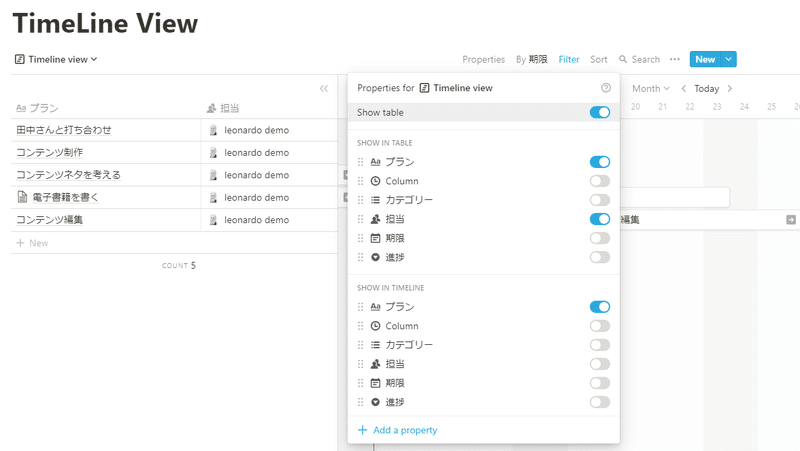Screen dimensions: 800x451
Task: Toggle 担当 in Show in Table
Action: pos(599,219)
